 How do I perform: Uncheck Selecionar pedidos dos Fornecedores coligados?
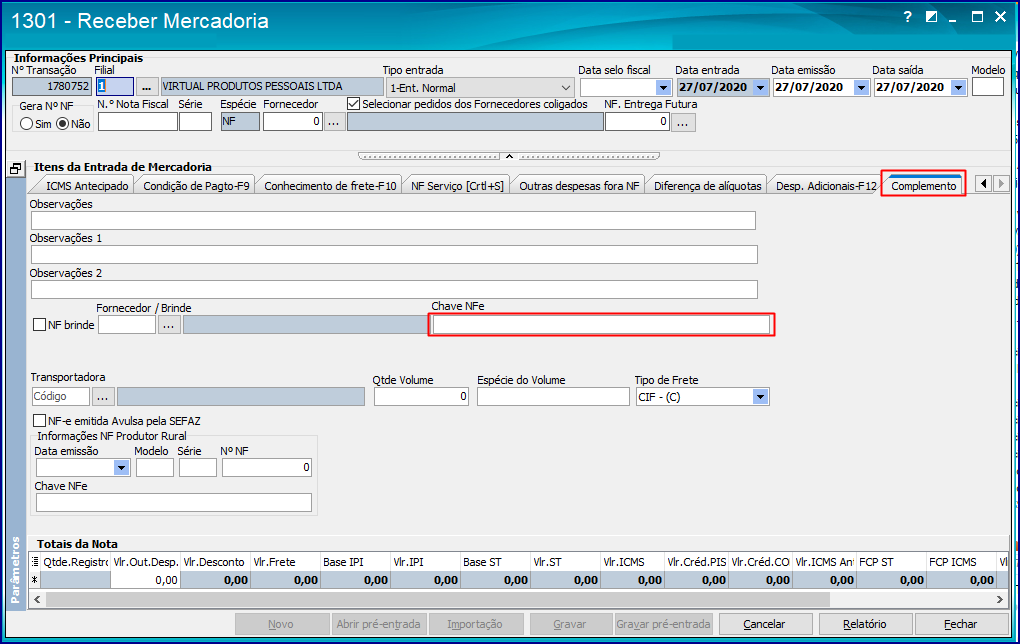353,104
